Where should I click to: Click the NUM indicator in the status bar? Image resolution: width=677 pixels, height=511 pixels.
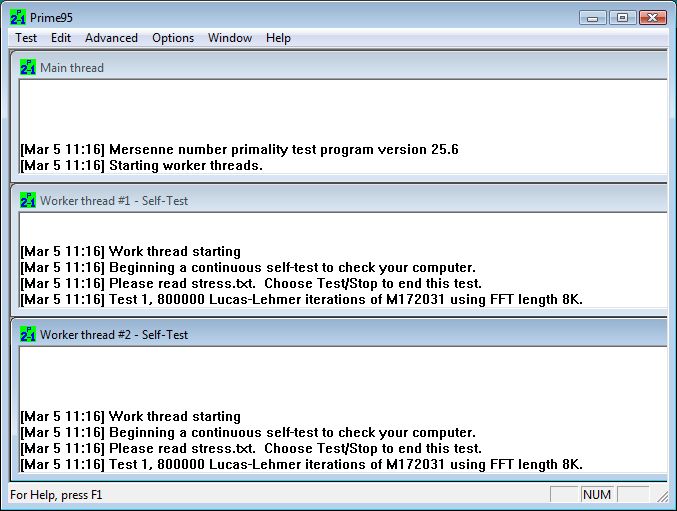(x=597, y=495)
